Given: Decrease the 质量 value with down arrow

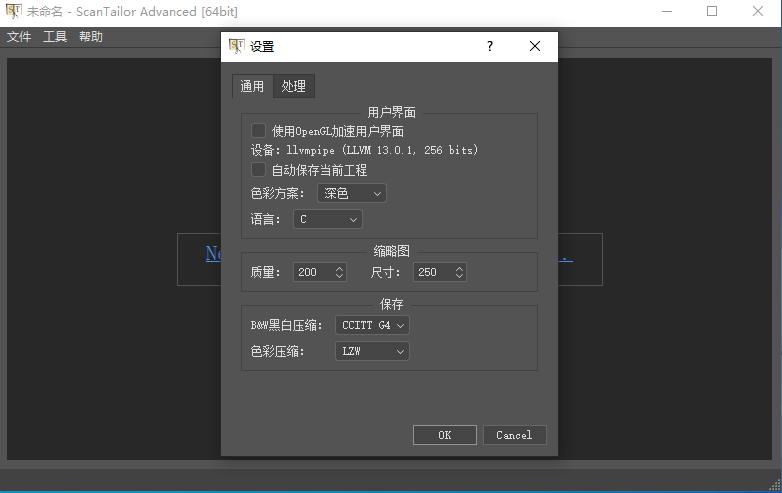Looking at the screenshot, I should (x=340, y=276).
